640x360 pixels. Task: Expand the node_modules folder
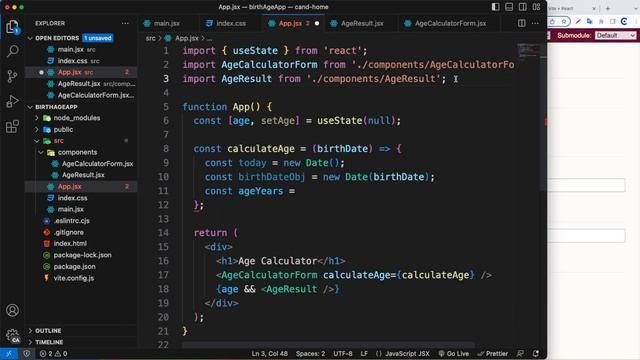[x=77, y=118]
